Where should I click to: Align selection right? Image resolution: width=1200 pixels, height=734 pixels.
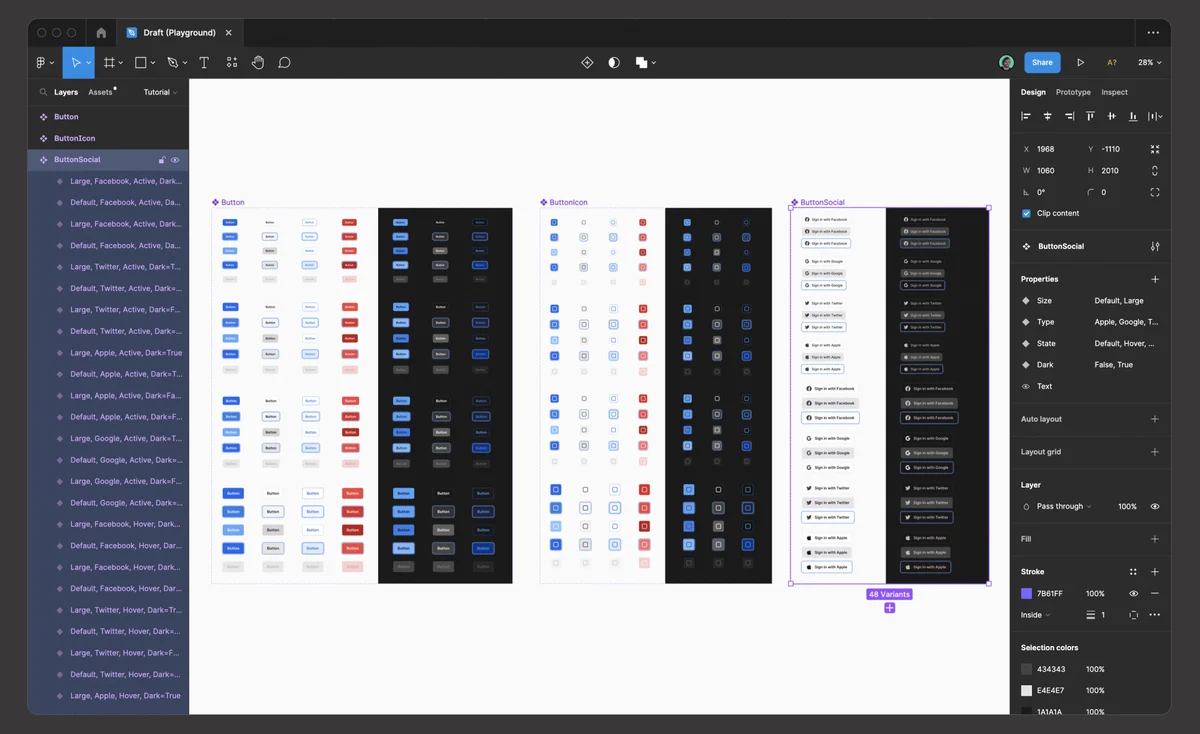coord(1069,116)
